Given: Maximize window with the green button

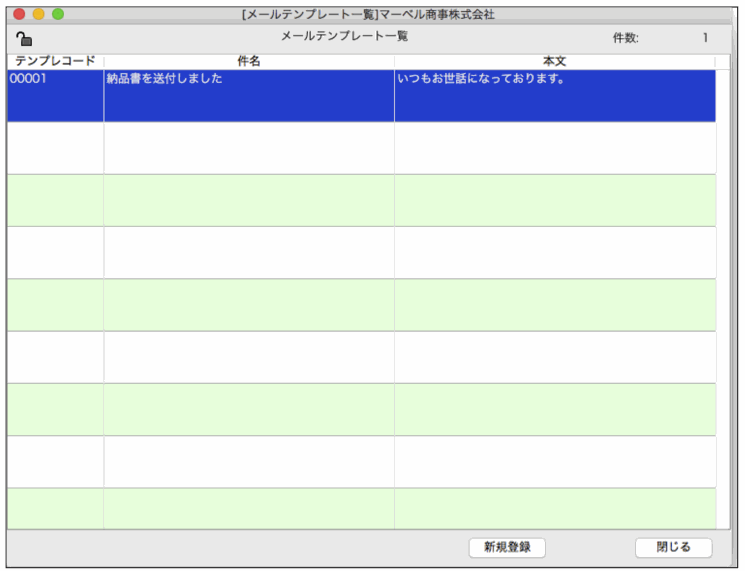Looking at the screenshot, I should [x=58, y=15].
